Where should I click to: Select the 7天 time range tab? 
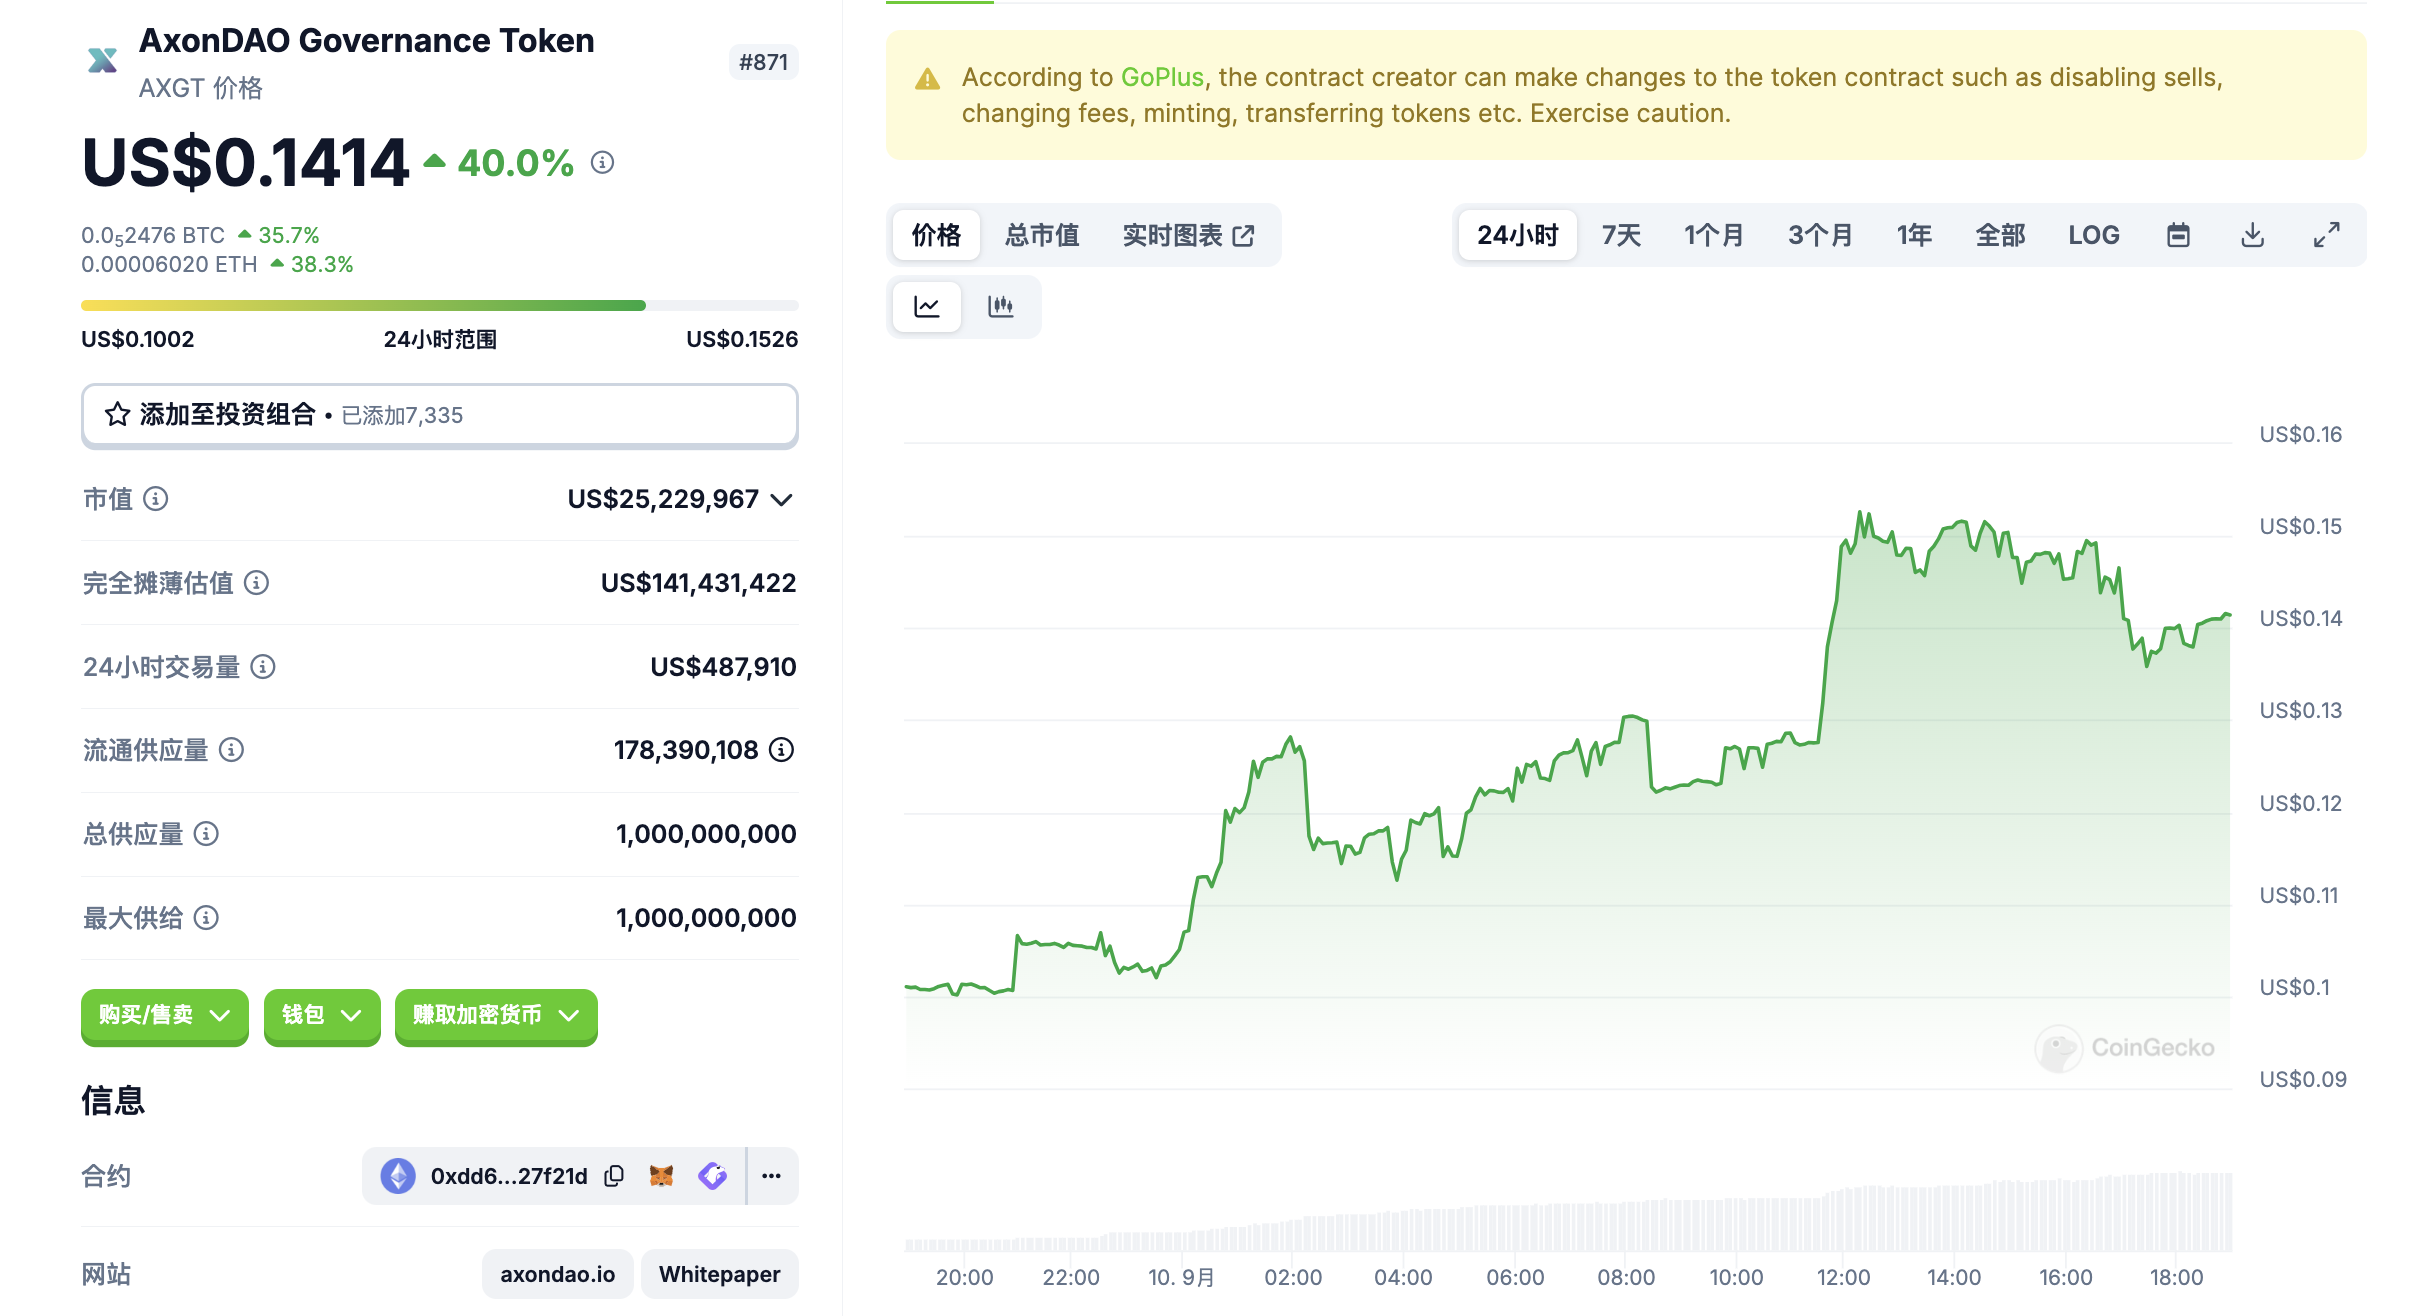[x=1621, y=235]
